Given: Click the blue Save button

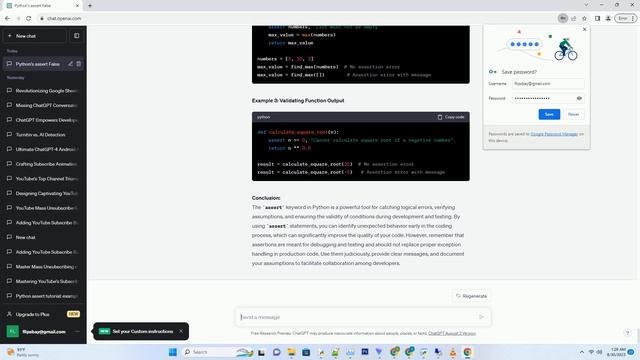Looking at the screenshot, I should point(549,114).
